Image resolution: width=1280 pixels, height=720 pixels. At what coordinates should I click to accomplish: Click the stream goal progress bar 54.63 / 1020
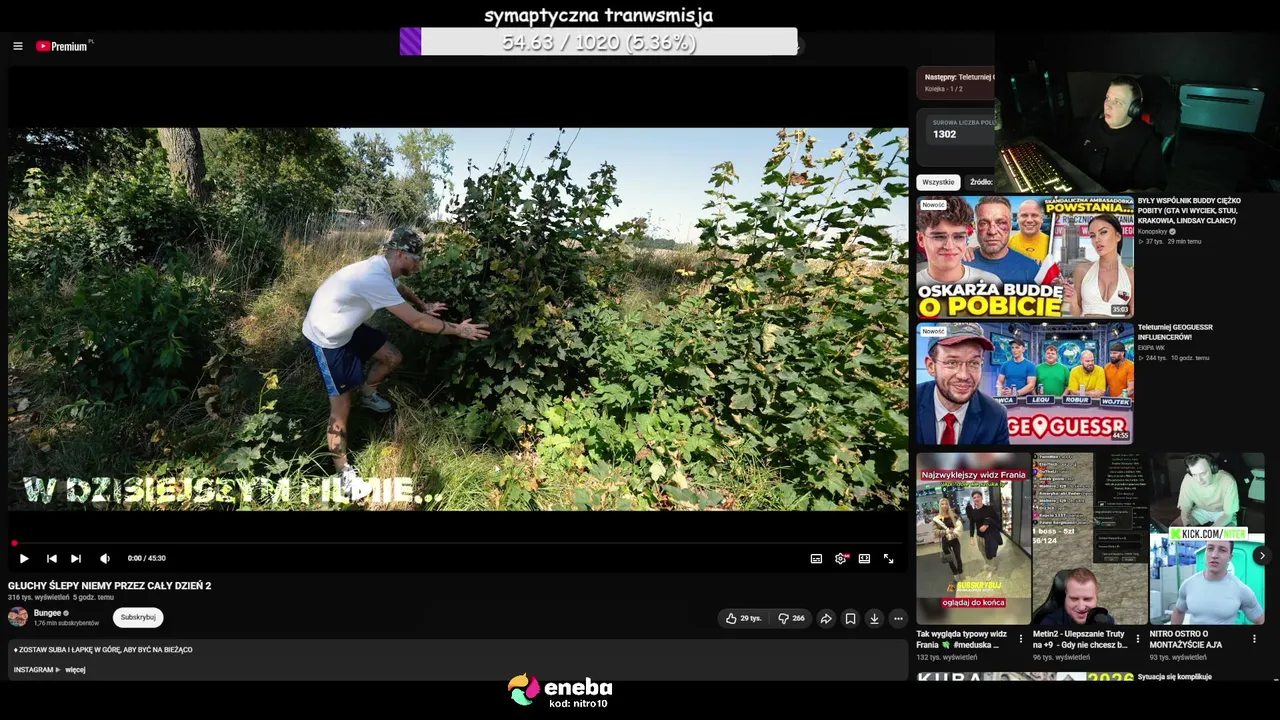click(598, 42)
